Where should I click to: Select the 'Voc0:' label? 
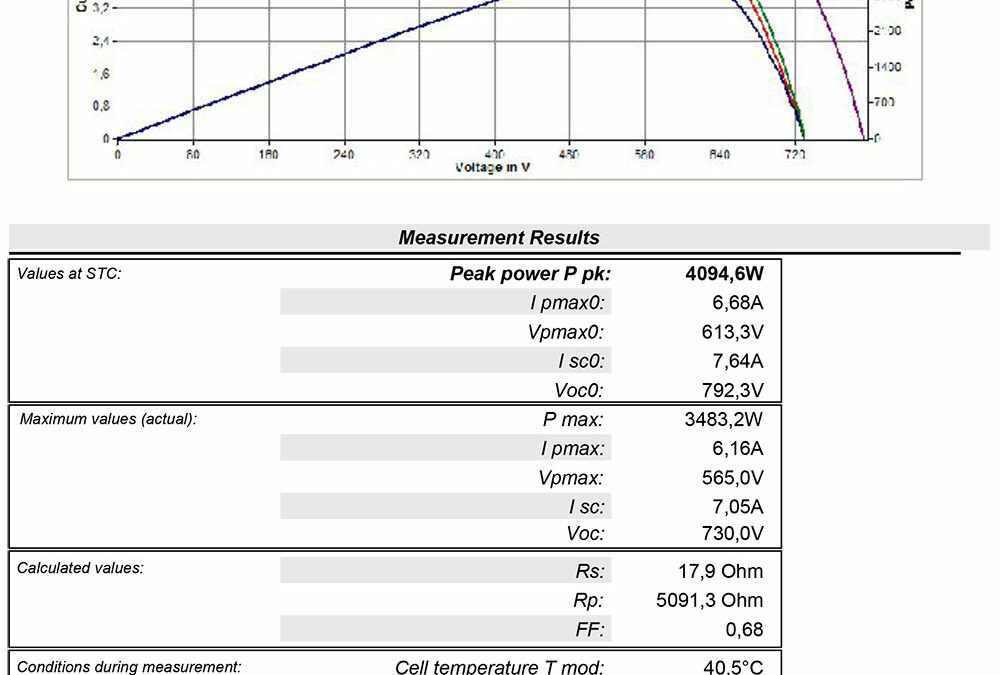click(x=578, y=390)
